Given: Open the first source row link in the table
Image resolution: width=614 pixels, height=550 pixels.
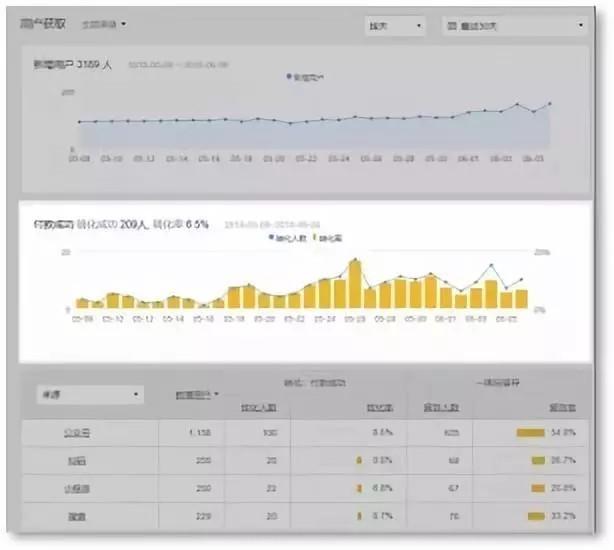Looking at the screenshot, I should click(77, 433).
